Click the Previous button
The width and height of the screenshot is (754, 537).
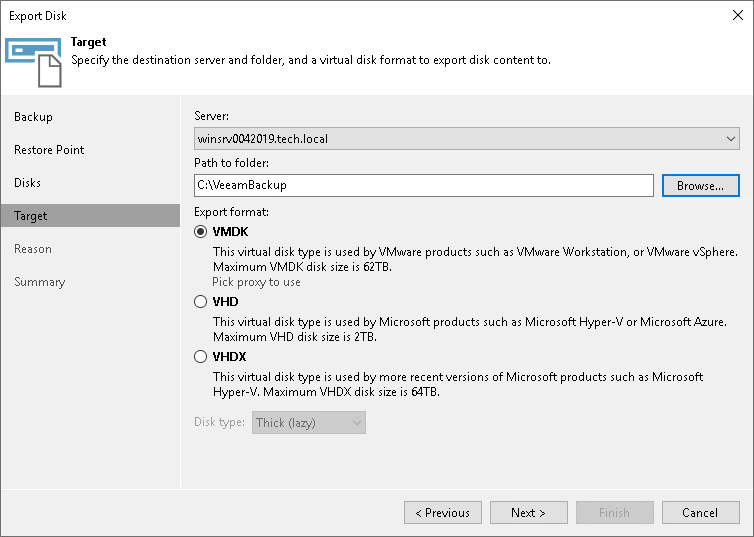[443, 512]
